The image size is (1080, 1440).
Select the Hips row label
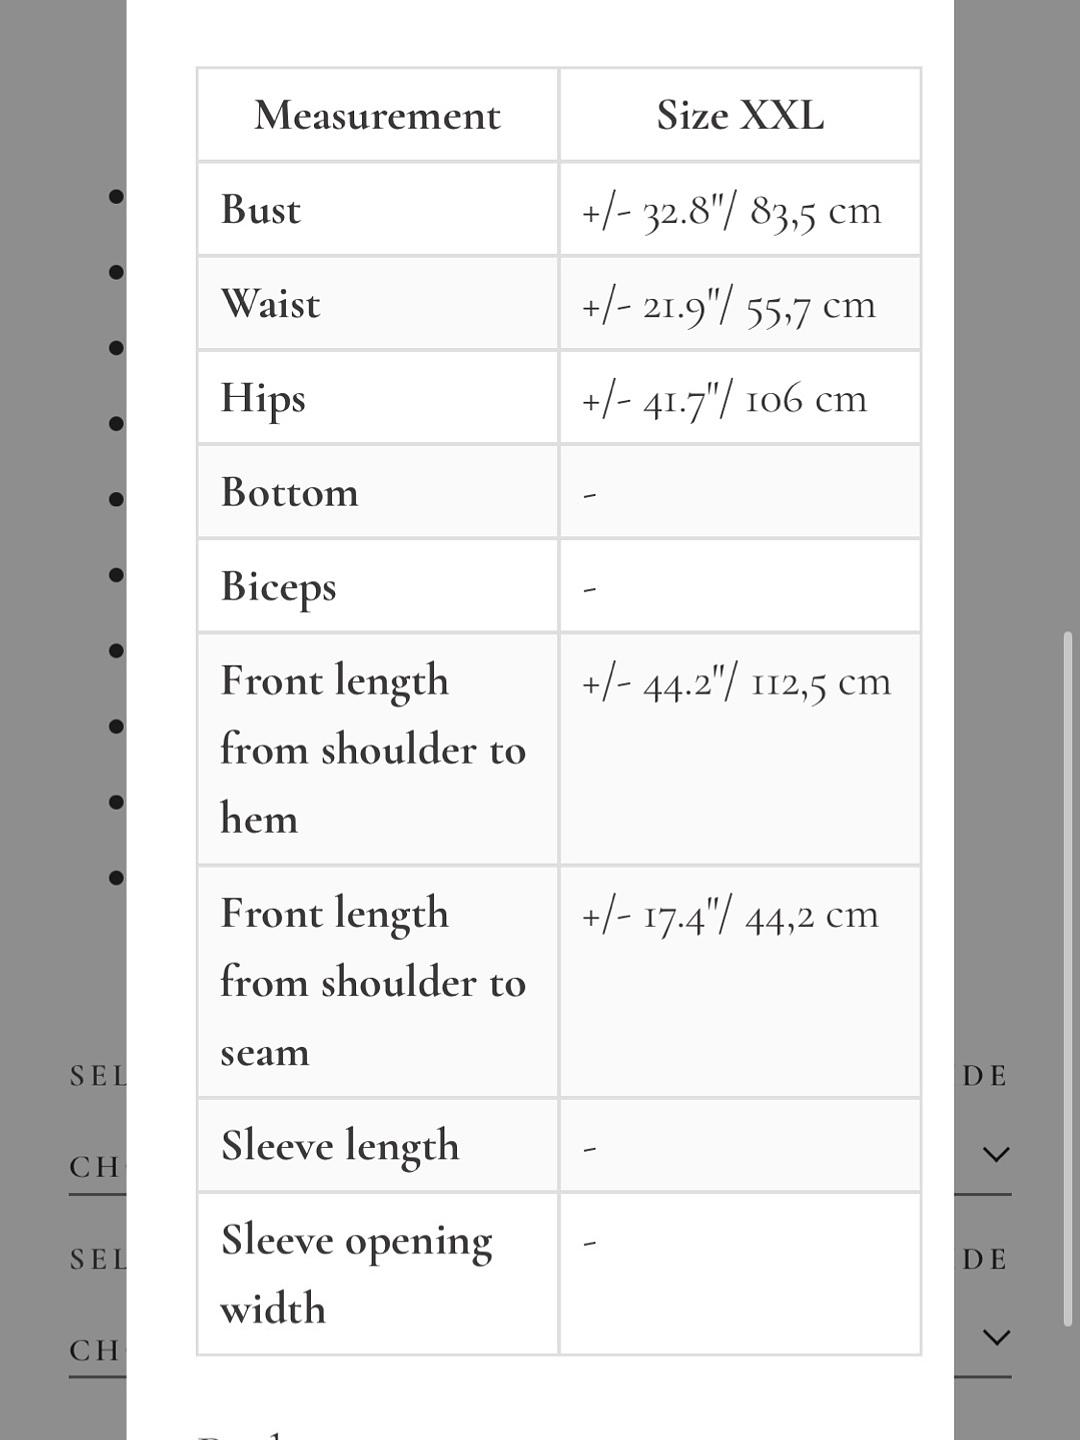[263, 399]
